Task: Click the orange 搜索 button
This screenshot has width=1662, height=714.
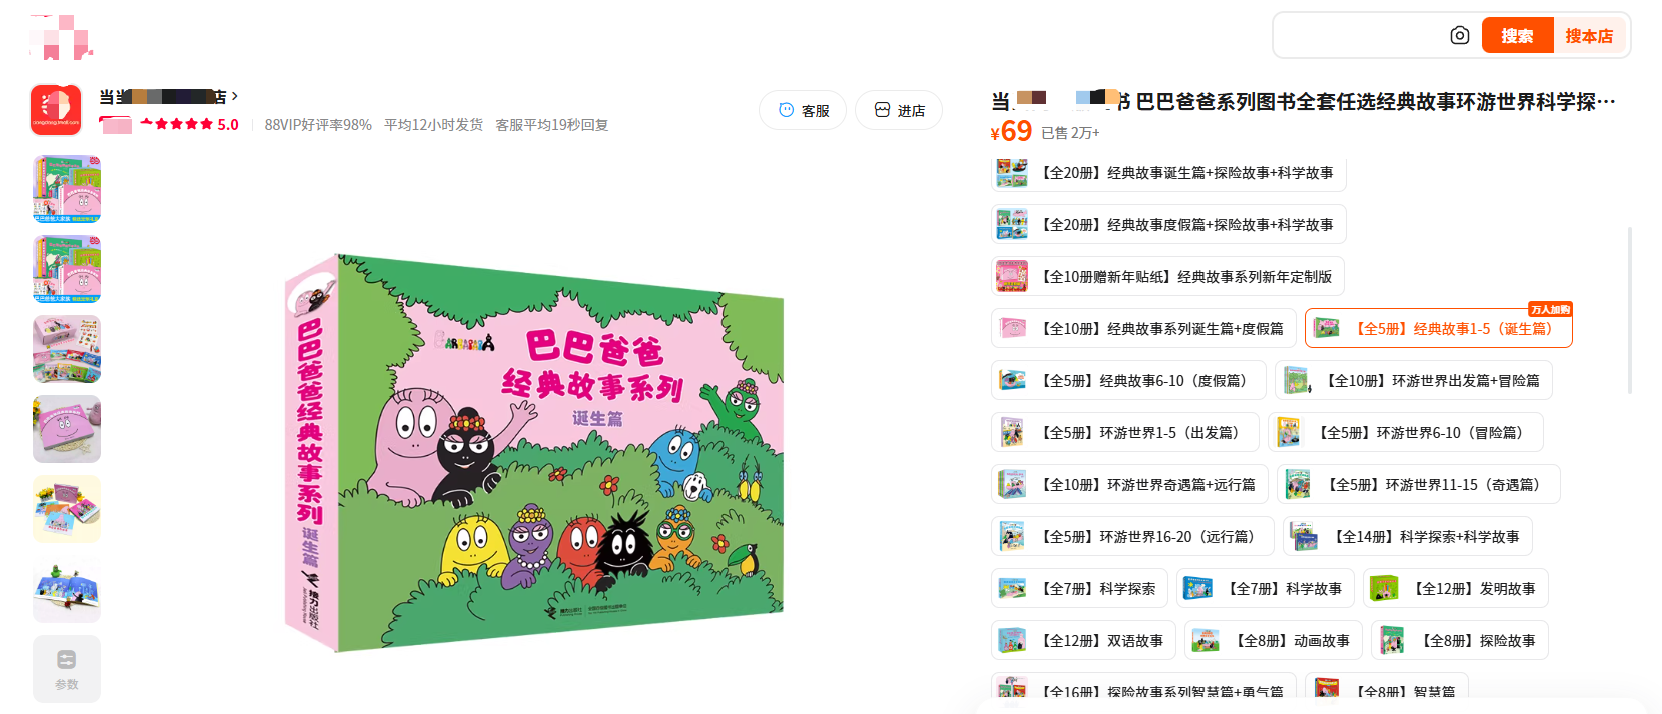Action: [1517, 36]
